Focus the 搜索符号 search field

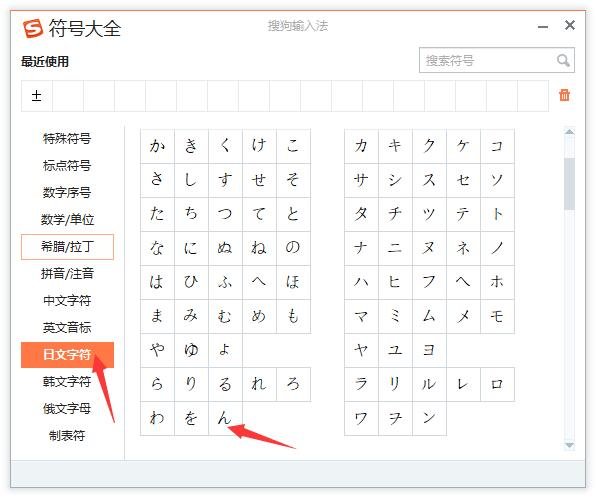[x=496, y=60]
